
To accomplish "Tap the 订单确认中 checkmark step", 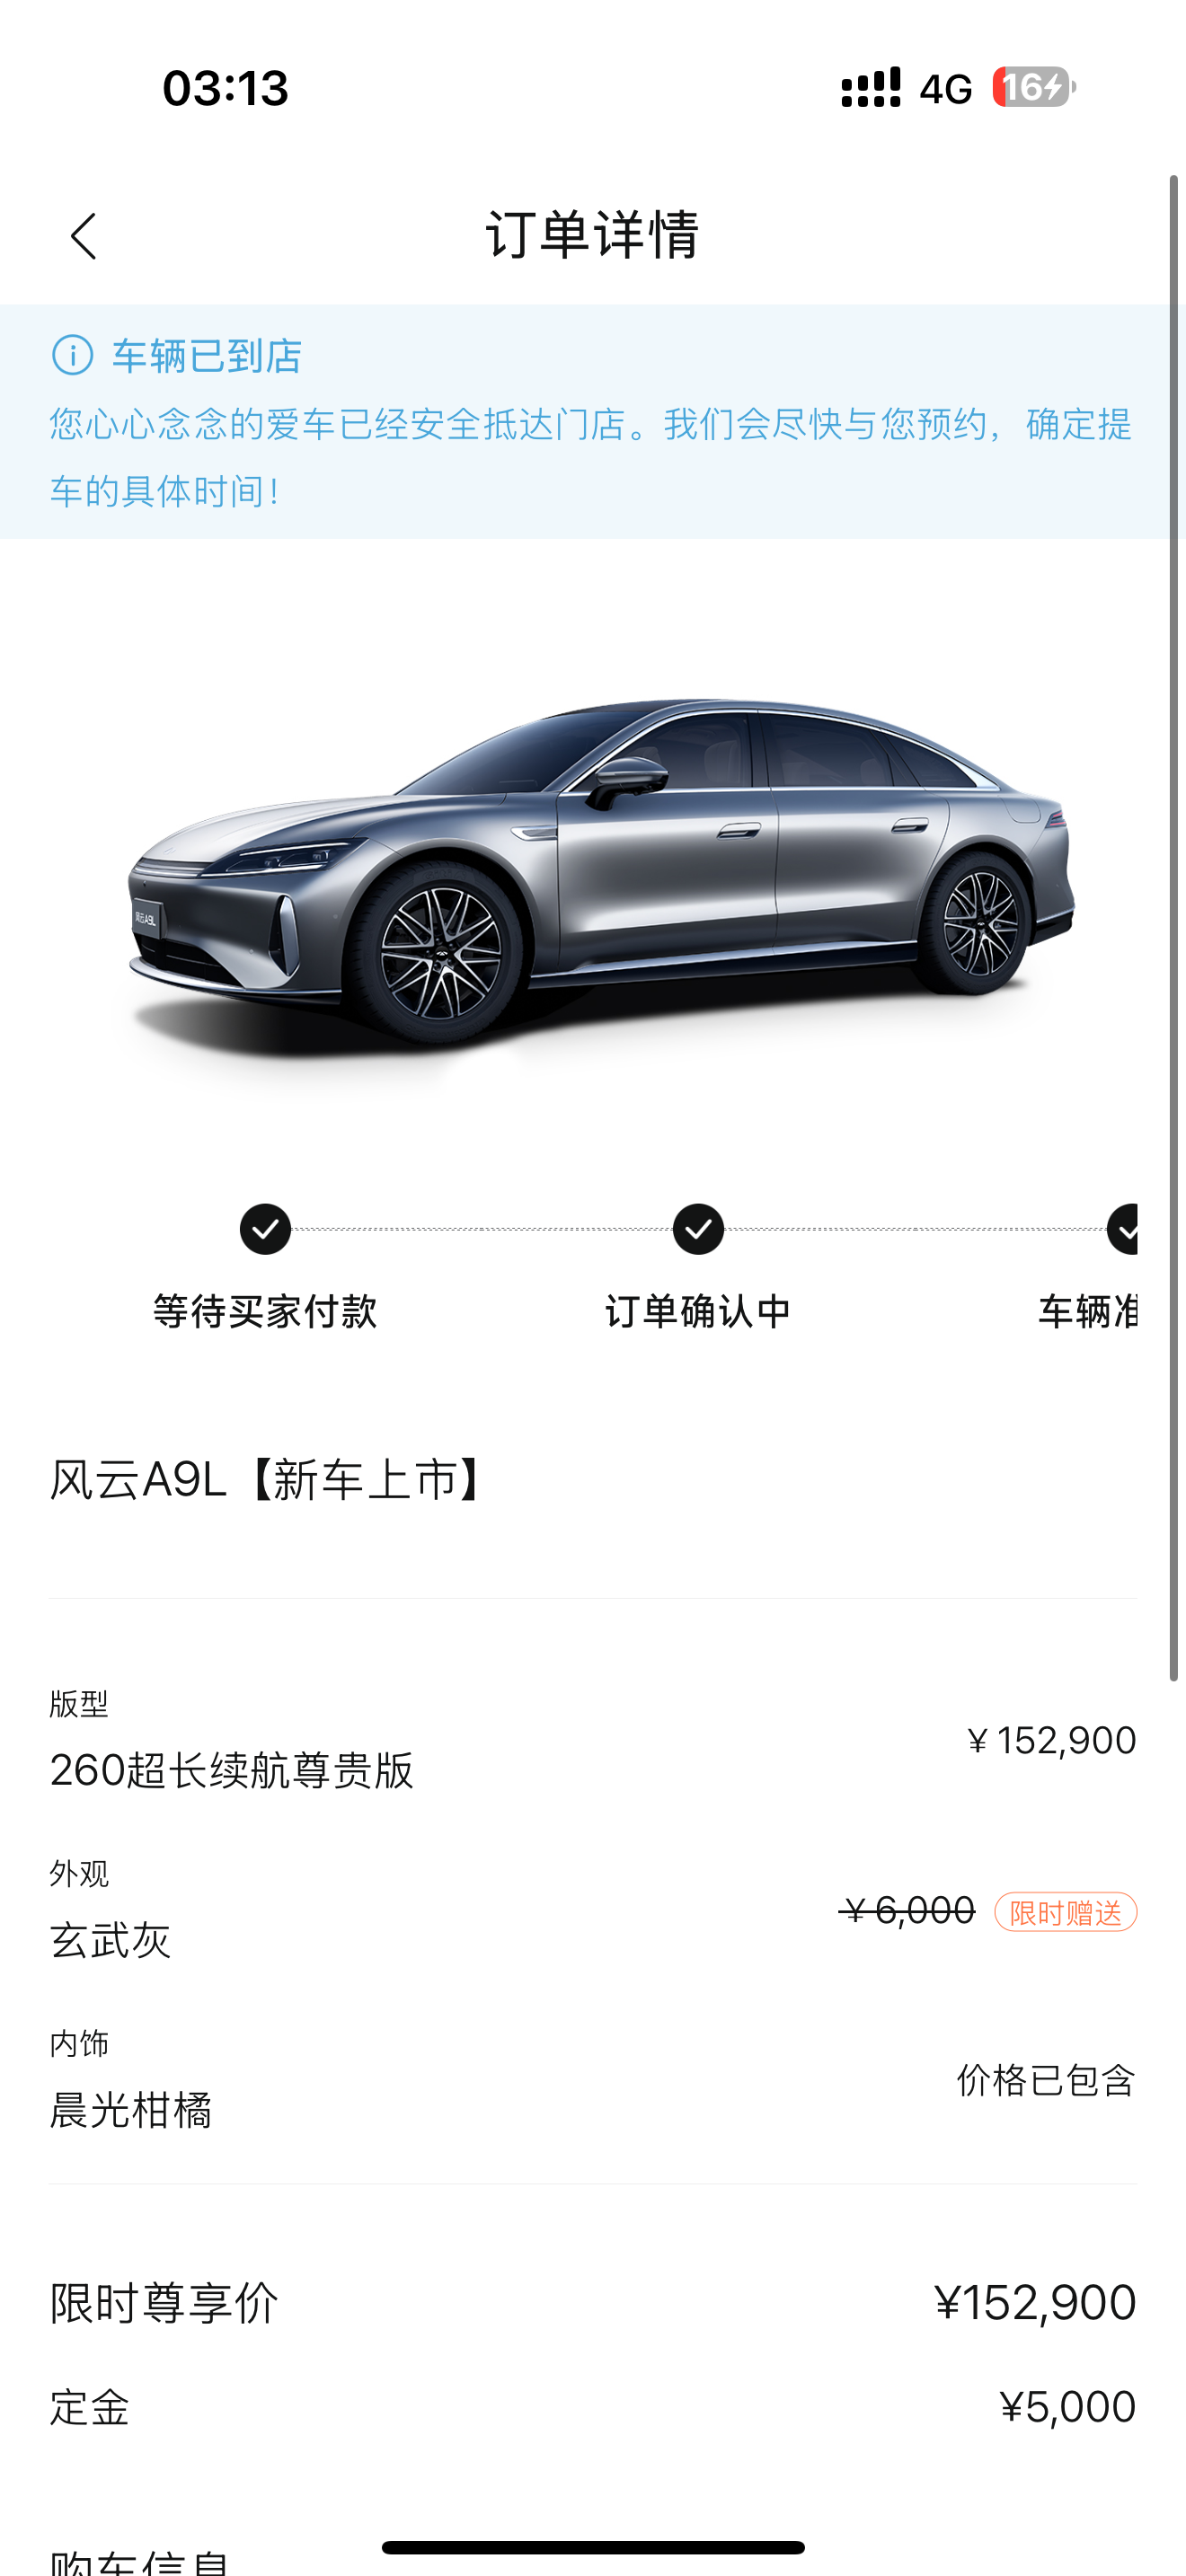I will [x=698, y=1229].
